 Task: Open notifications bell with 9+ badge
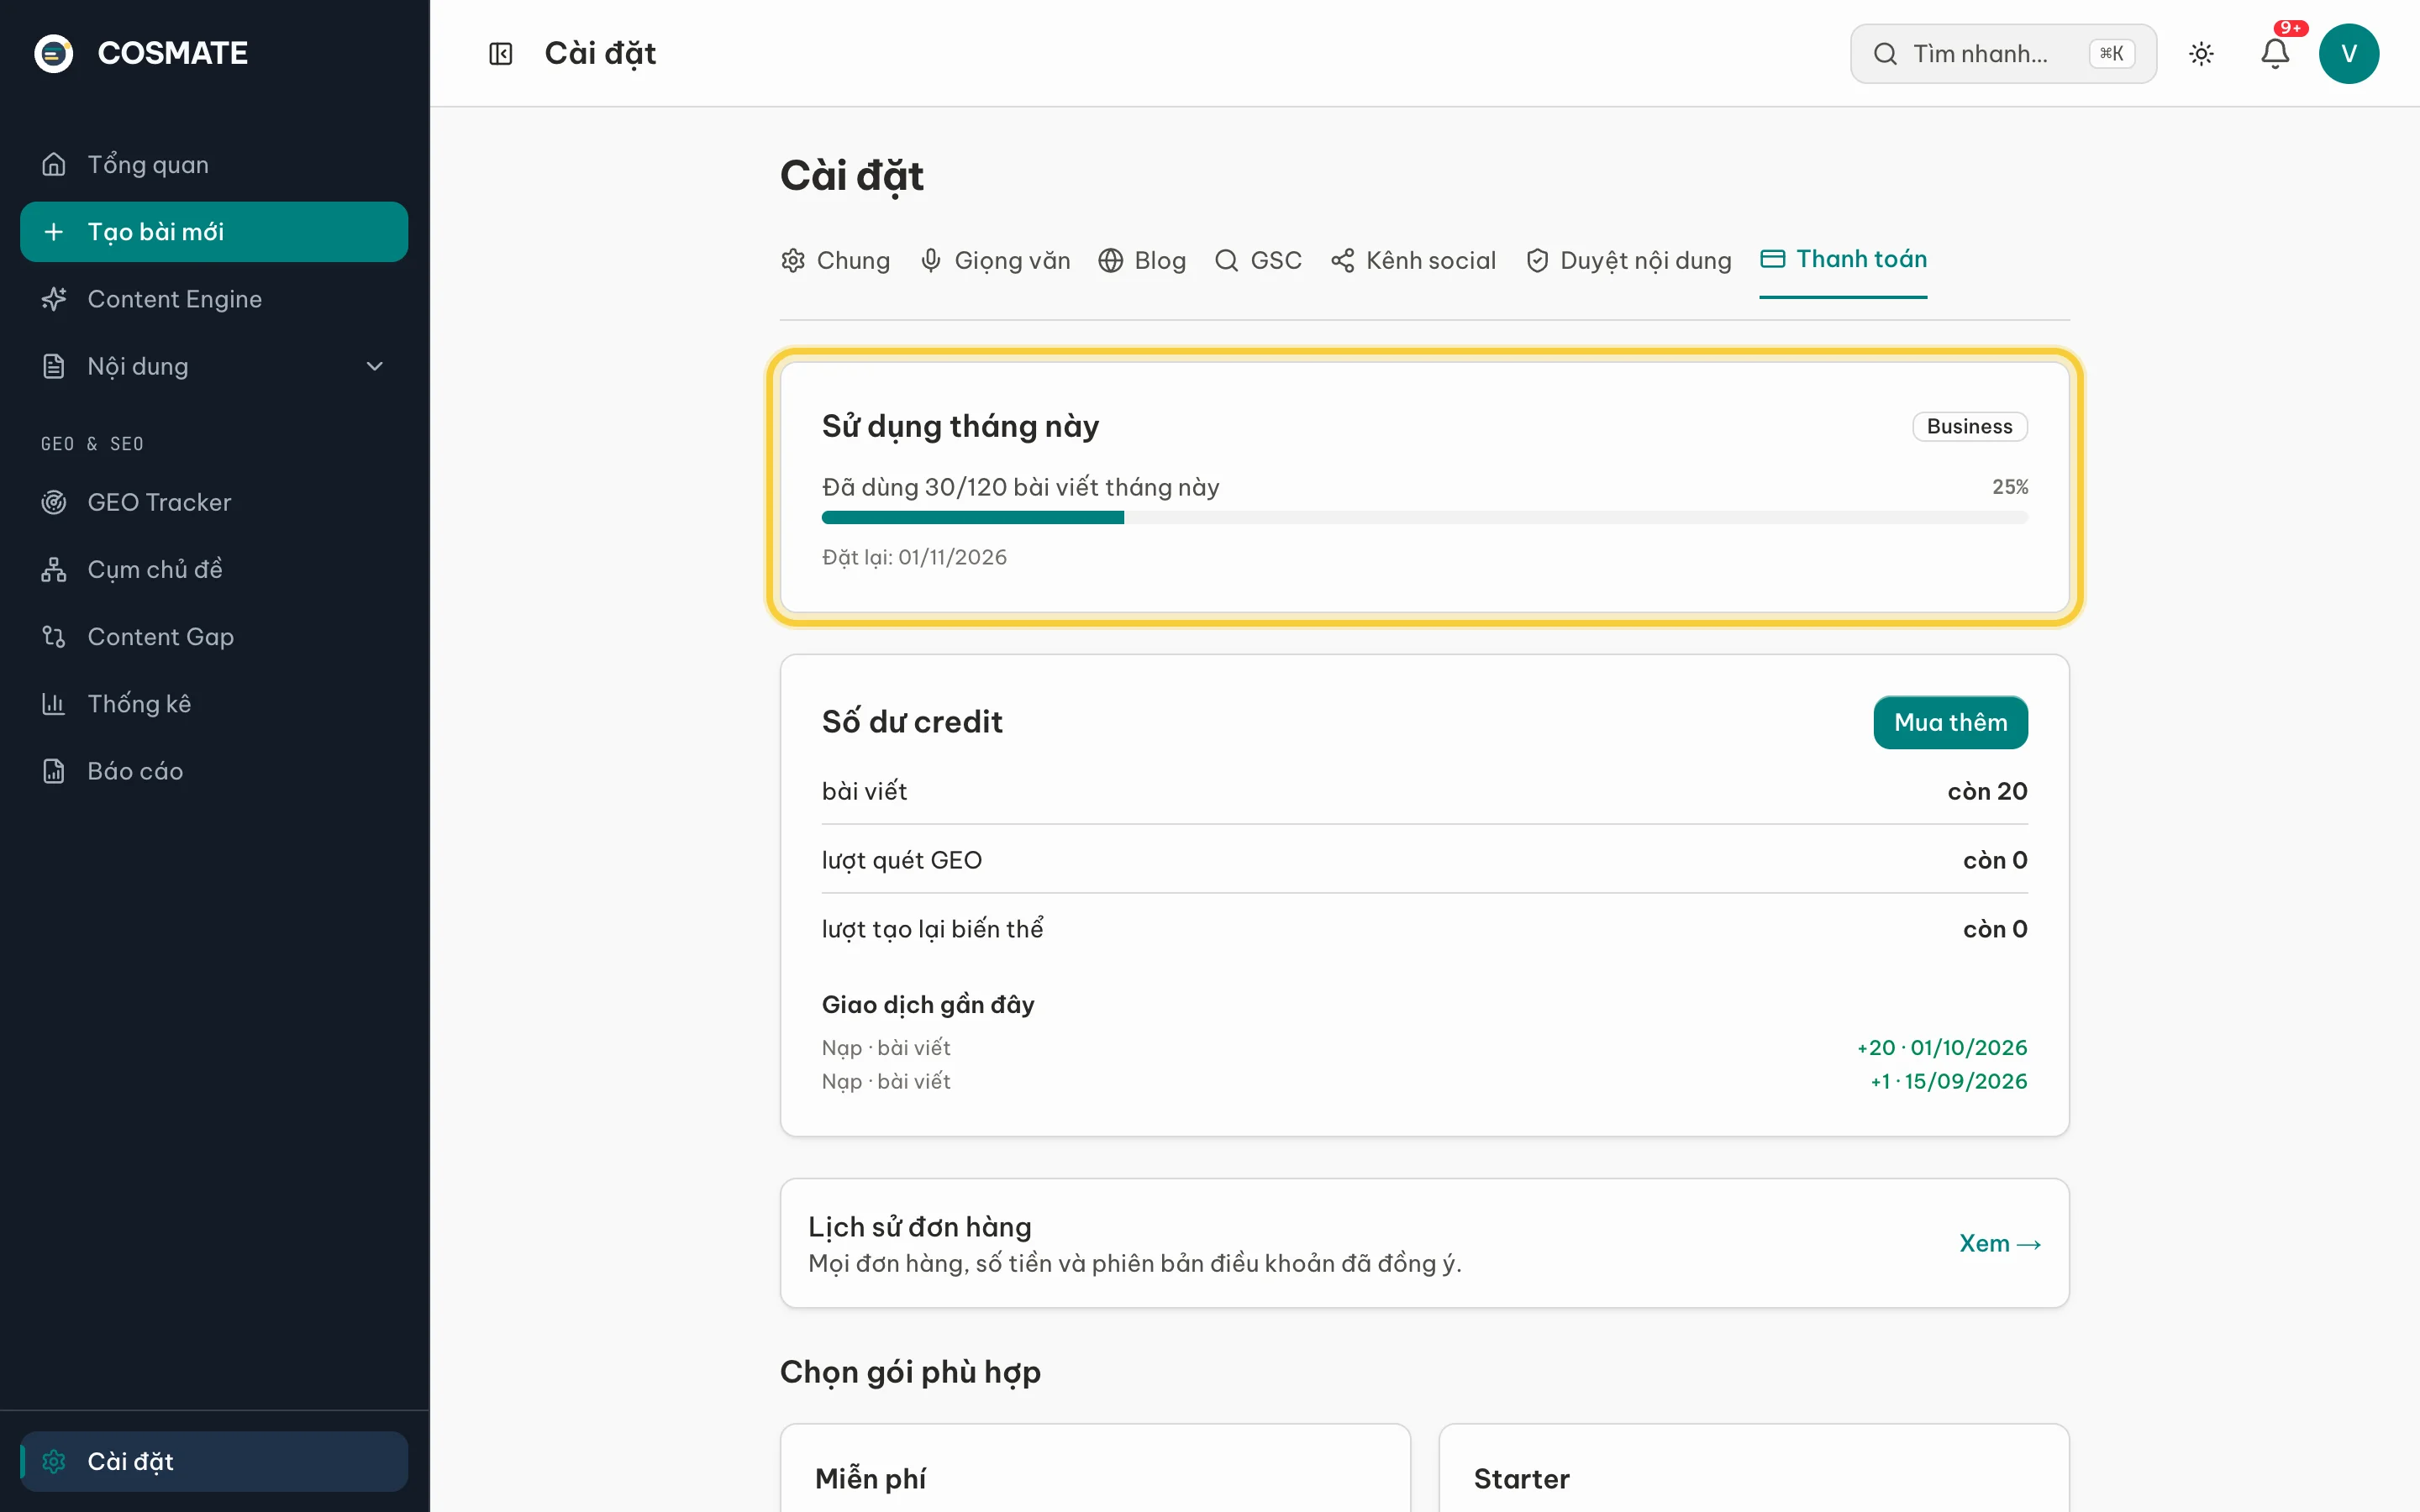(x=2275, y=53)
